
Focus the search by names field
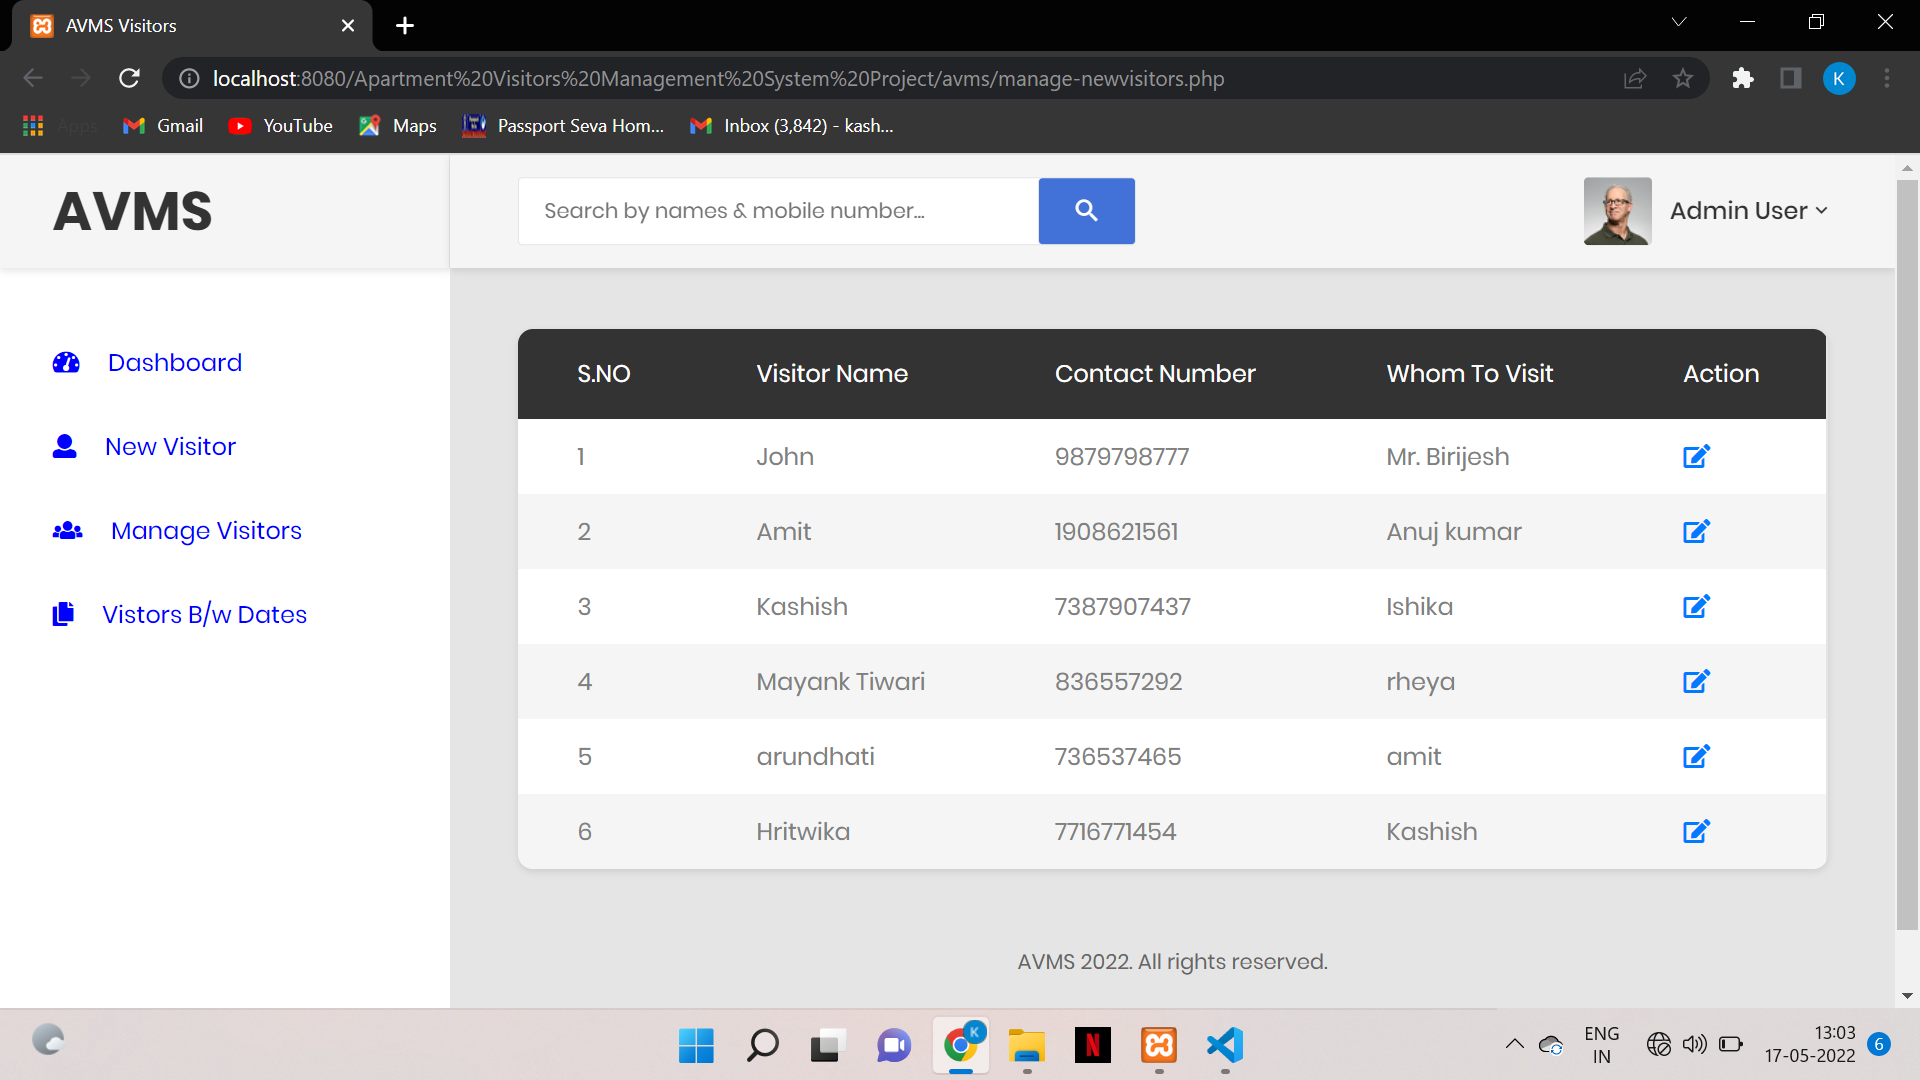tap(778, 211)
